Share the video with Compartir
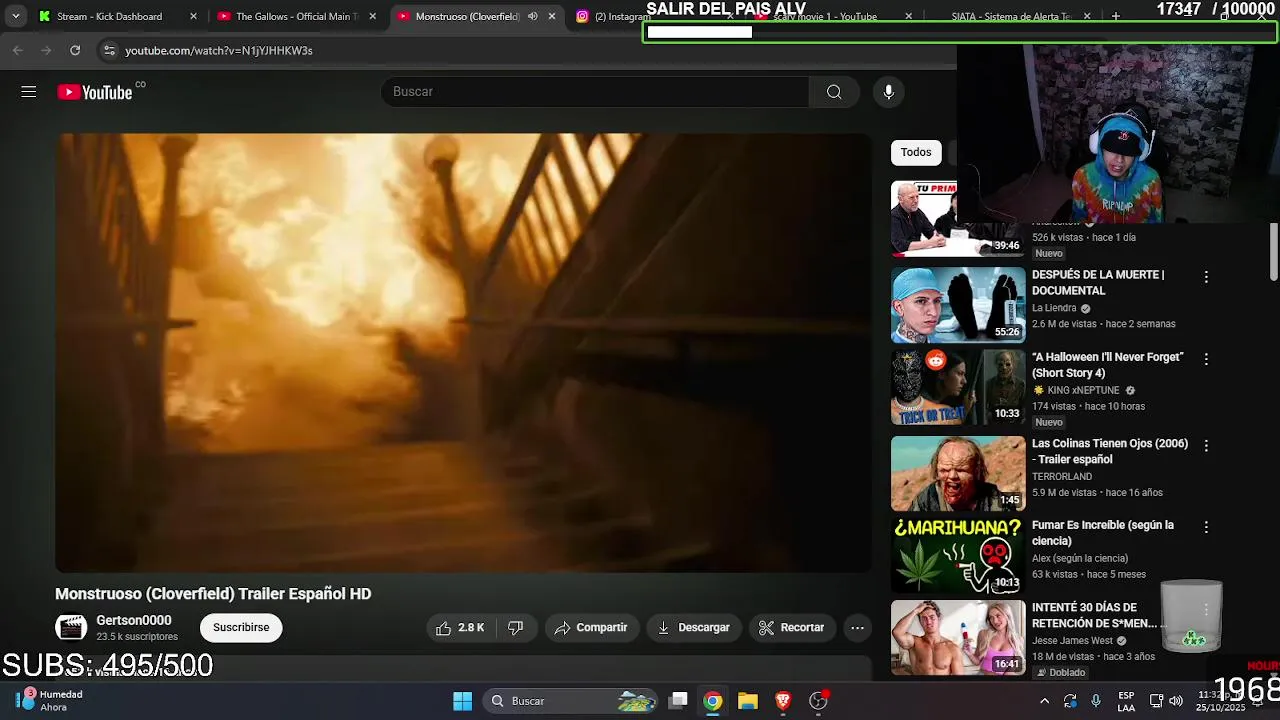 (x=591, y=628)
